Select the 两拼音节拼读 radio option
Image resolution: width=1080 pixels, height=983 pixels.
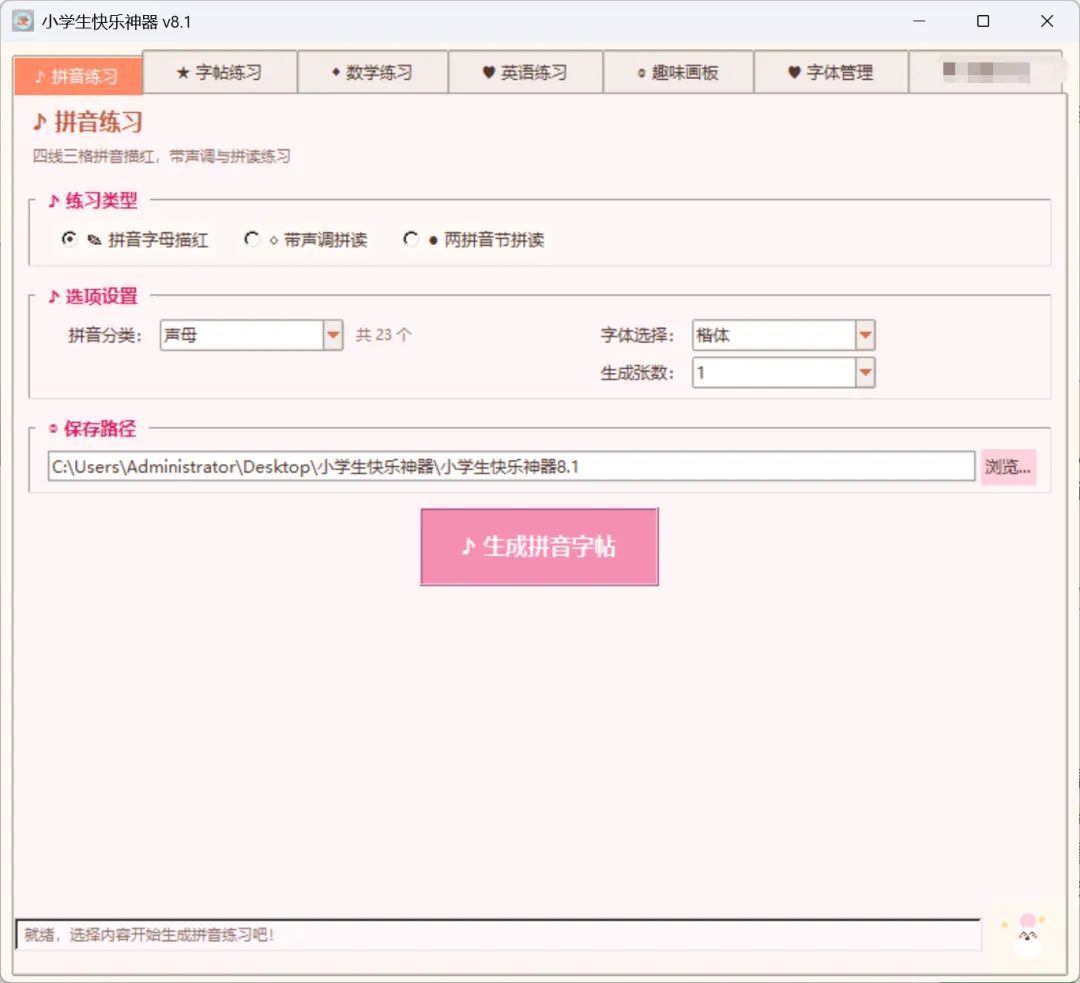474,239
